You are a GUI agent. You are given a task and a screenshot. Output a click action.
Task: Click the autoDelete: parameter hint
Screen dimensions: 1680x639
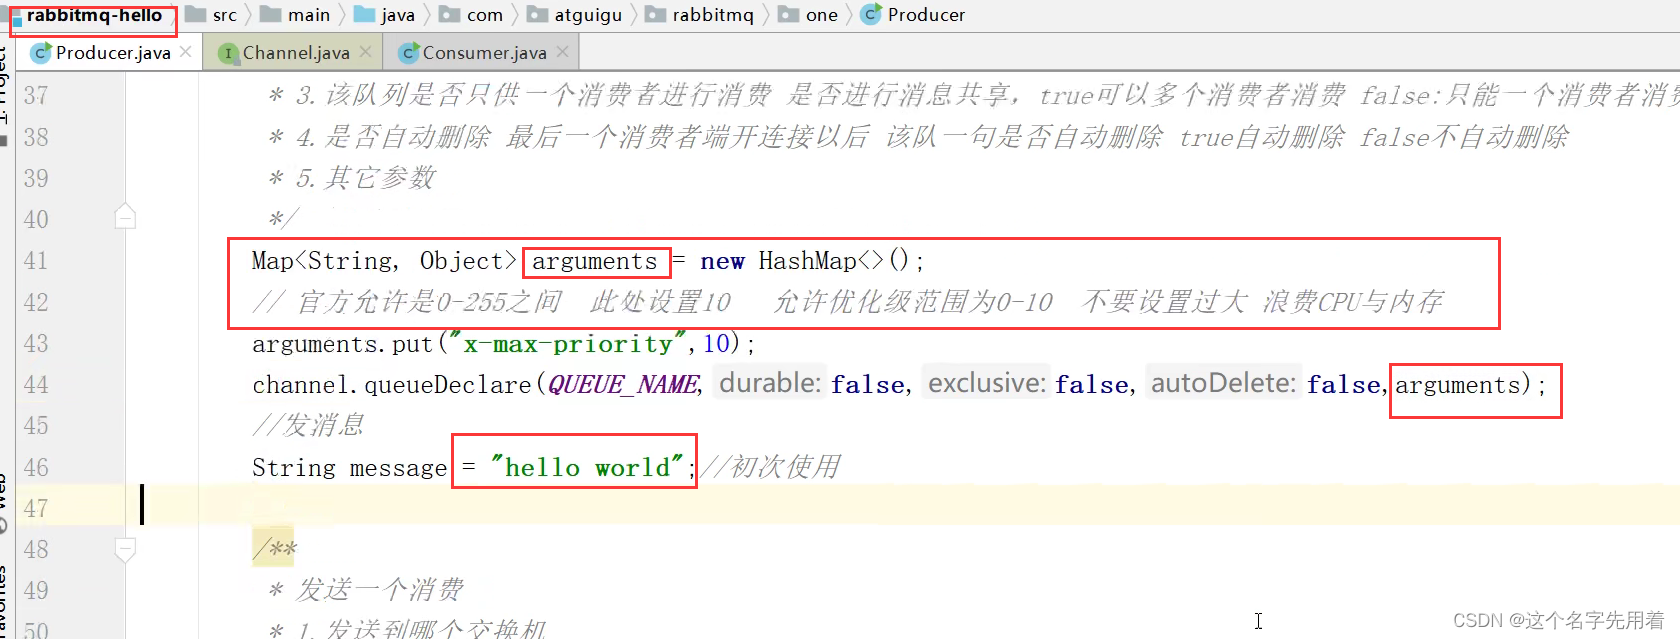[x=1223, y=384]
